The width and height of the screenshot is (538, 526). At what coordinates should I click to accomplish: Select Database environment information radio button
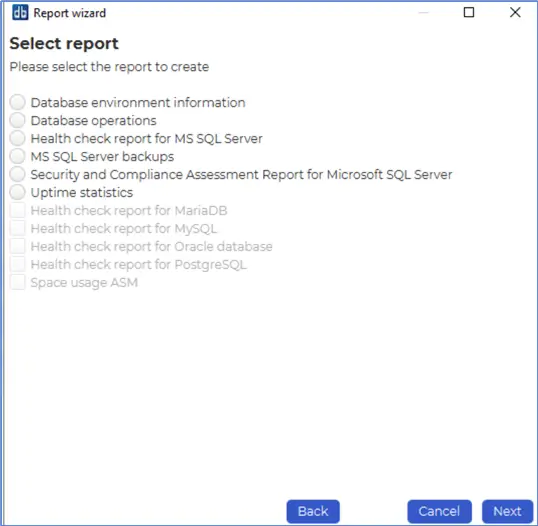coord(17,102)
